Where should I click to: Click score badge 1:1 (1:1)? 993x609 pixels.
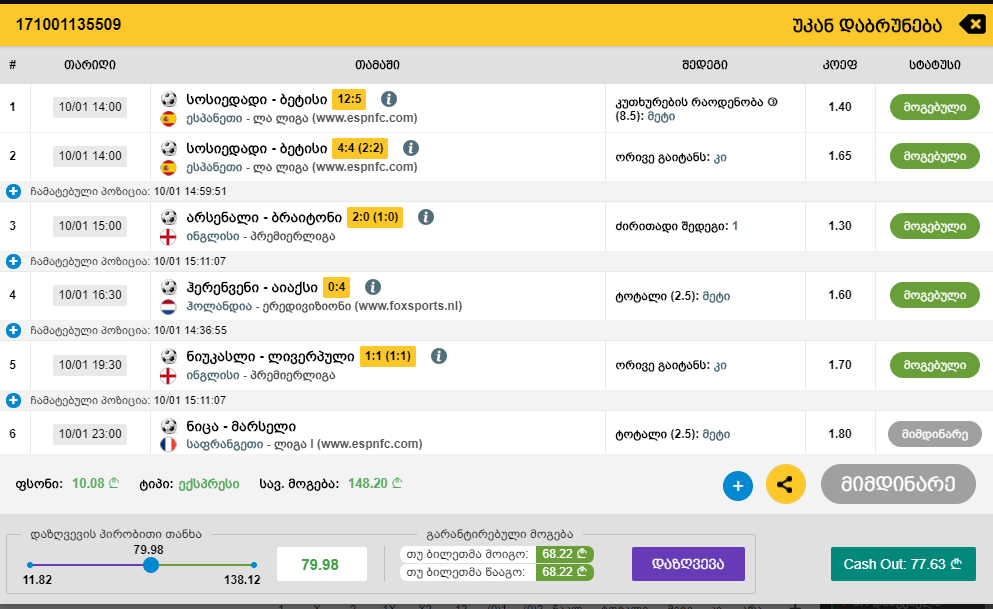pos(388,356)
